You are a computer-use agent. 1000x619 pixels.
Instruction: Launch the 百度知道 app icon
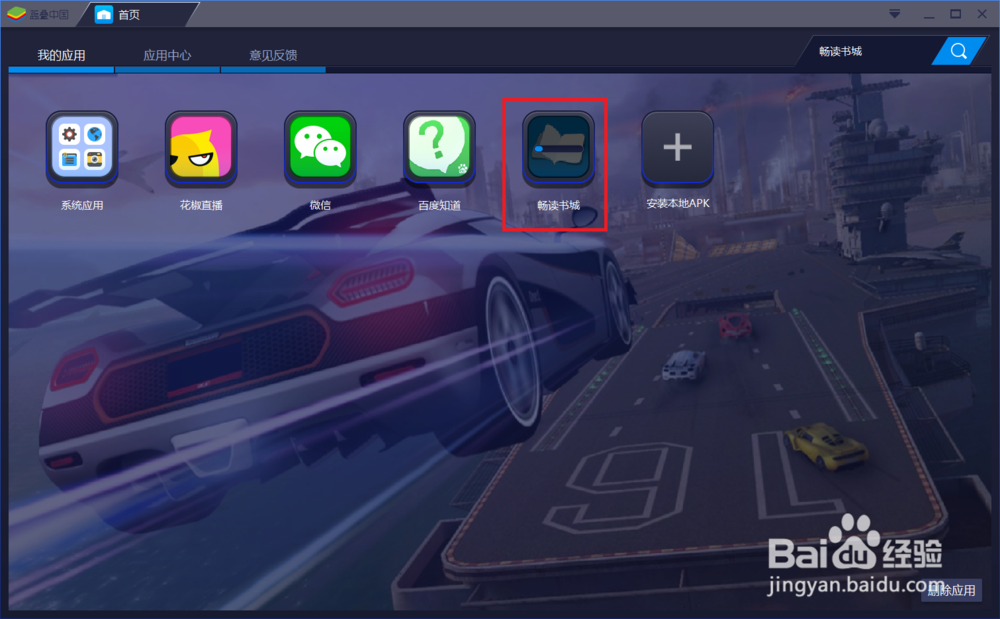pos(439,148)
